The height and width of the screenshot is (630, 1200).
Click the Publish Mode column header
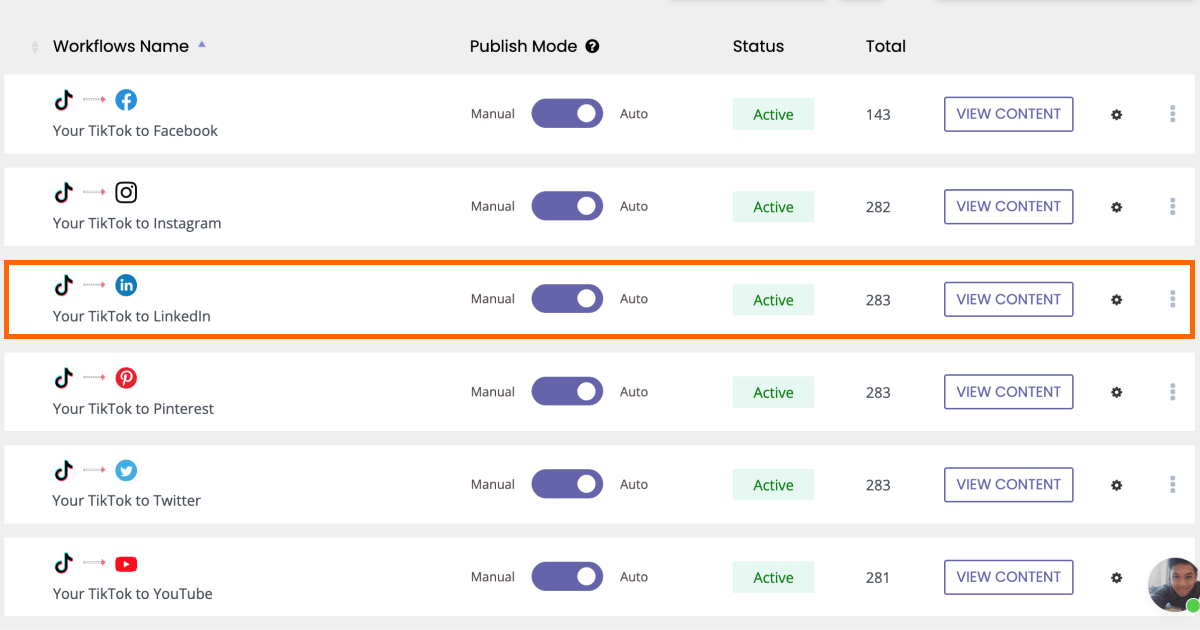point(524,46)
